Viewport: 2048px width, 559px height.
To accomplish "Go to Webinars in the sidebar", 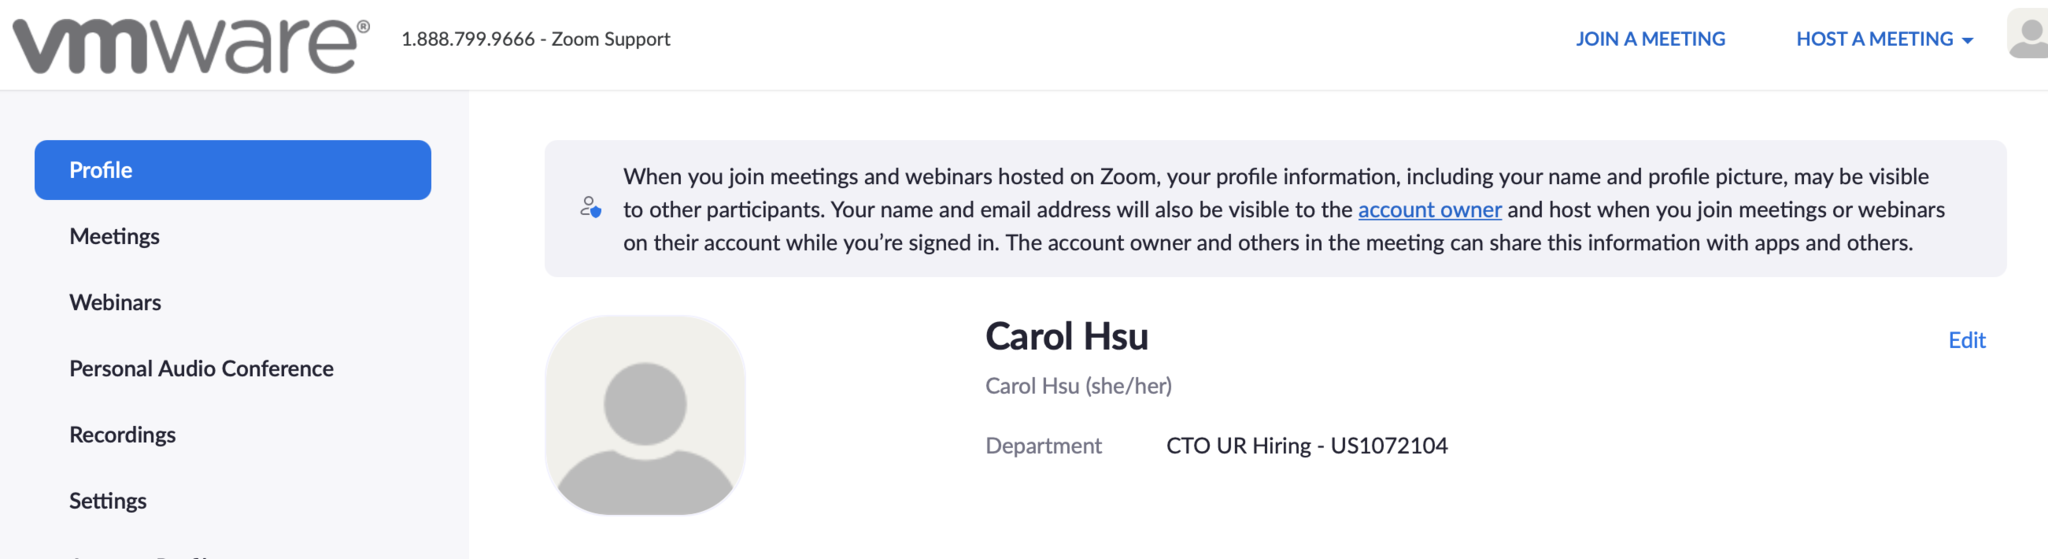I will point(115,302).
